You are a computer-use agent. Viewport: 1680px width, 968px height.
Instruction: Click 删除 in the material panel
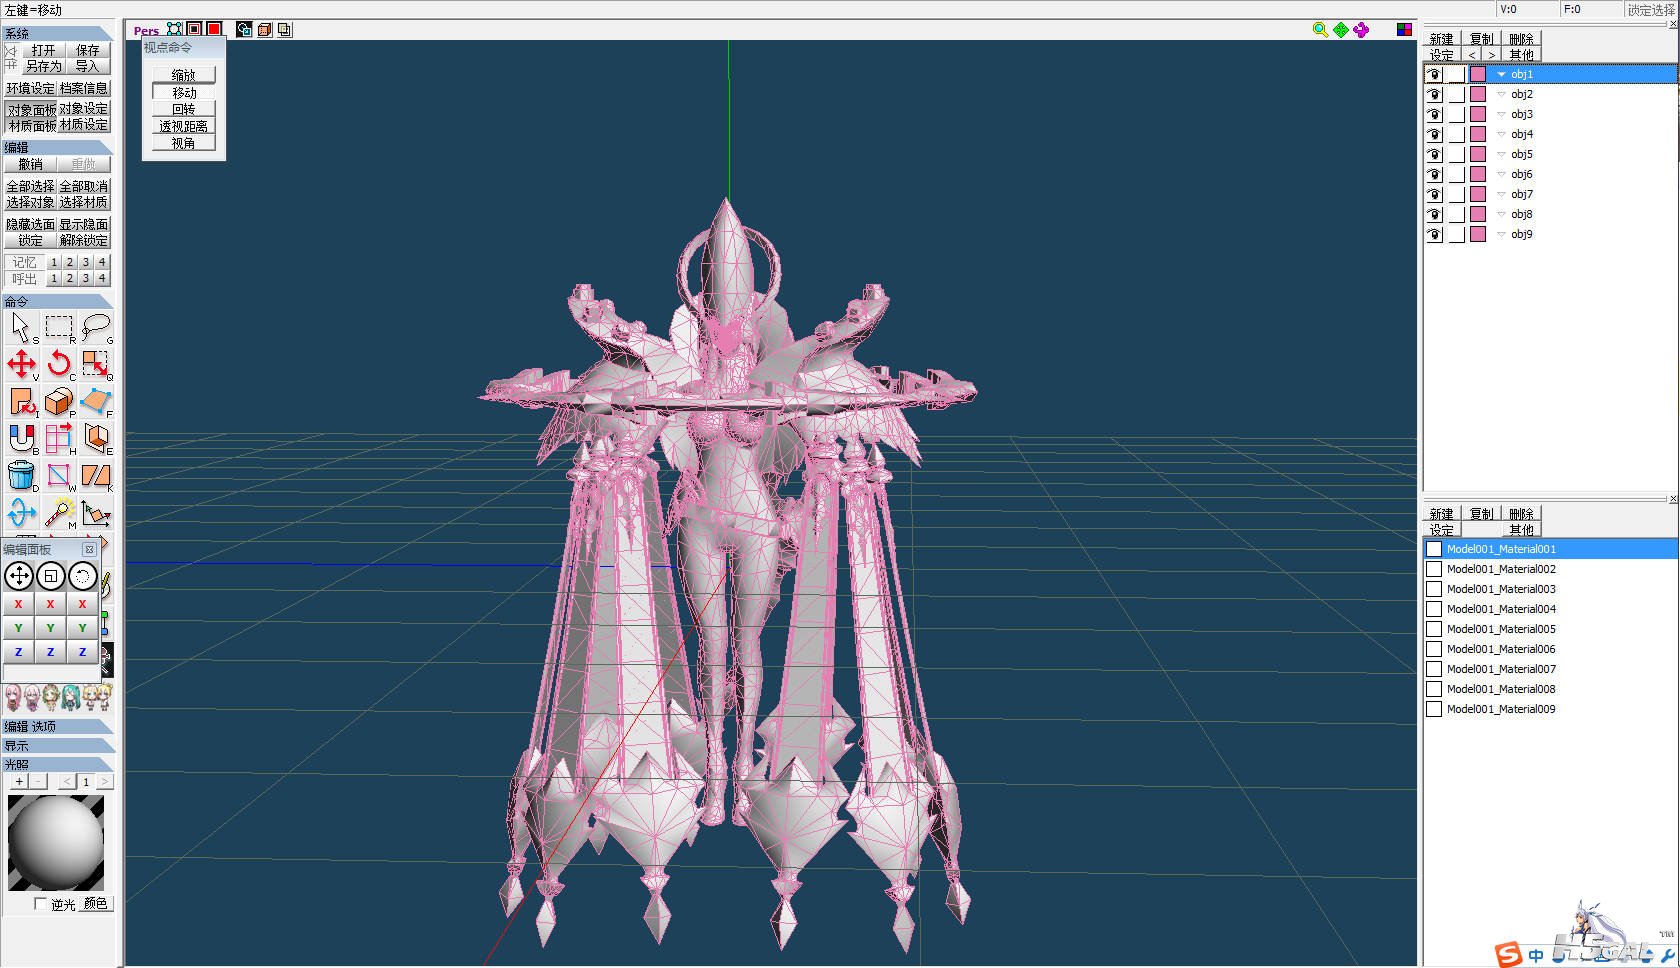[x=1521, y=514]
